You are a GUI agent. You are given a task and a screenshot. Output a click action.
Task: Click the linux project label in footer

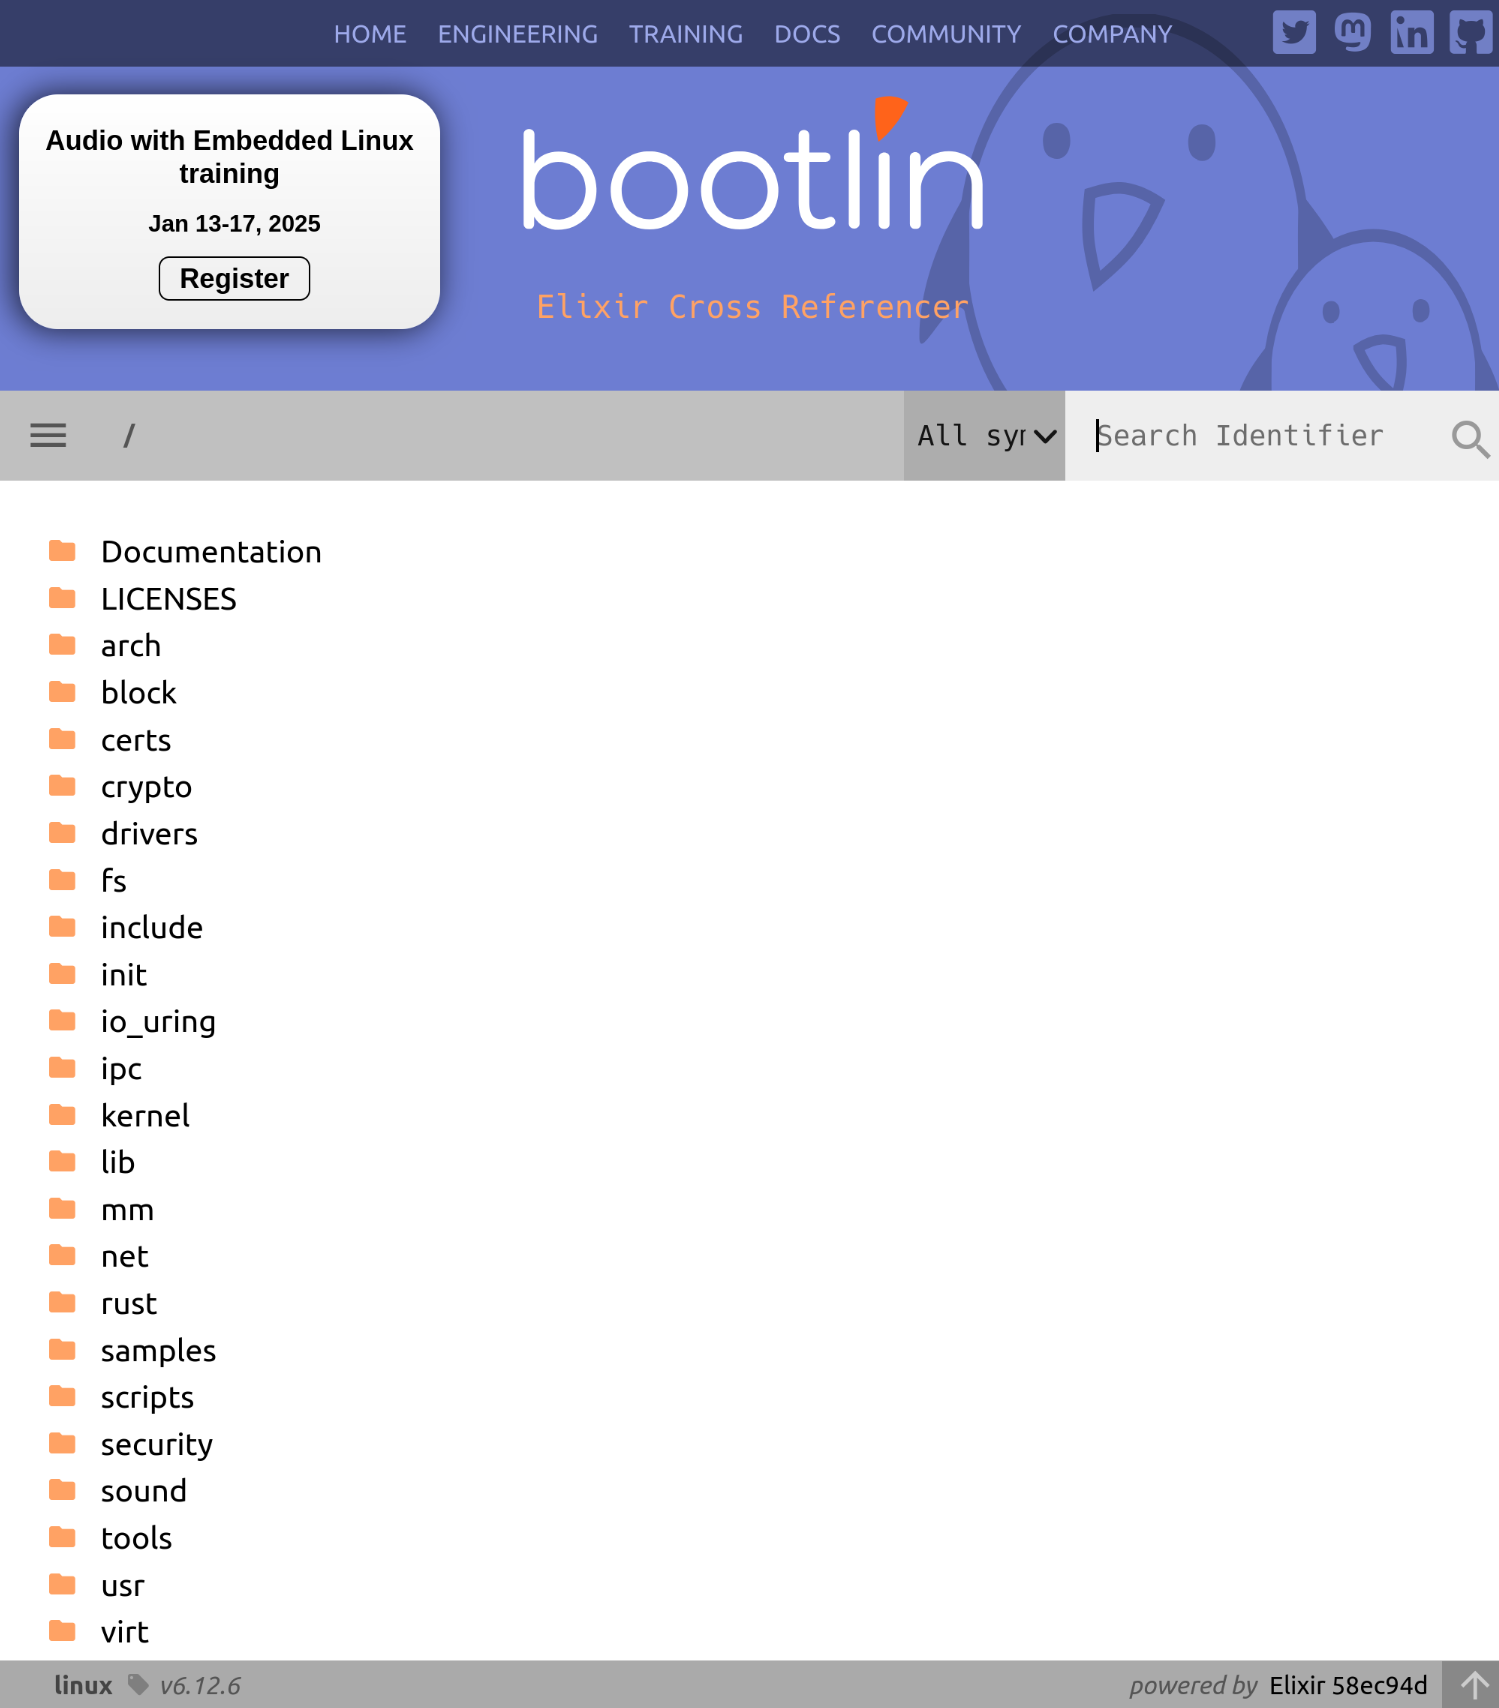83,1685
